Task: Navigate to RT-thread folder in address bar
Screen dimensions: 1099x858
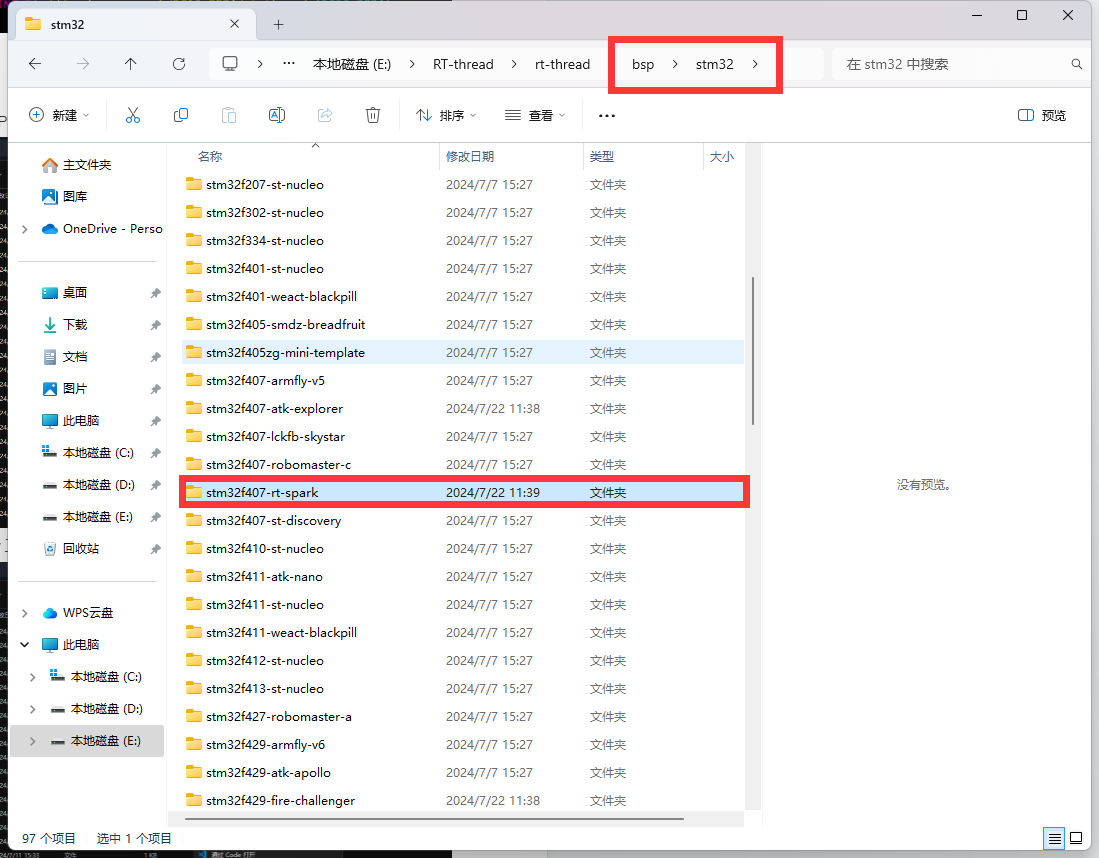Action: [463, 64]
